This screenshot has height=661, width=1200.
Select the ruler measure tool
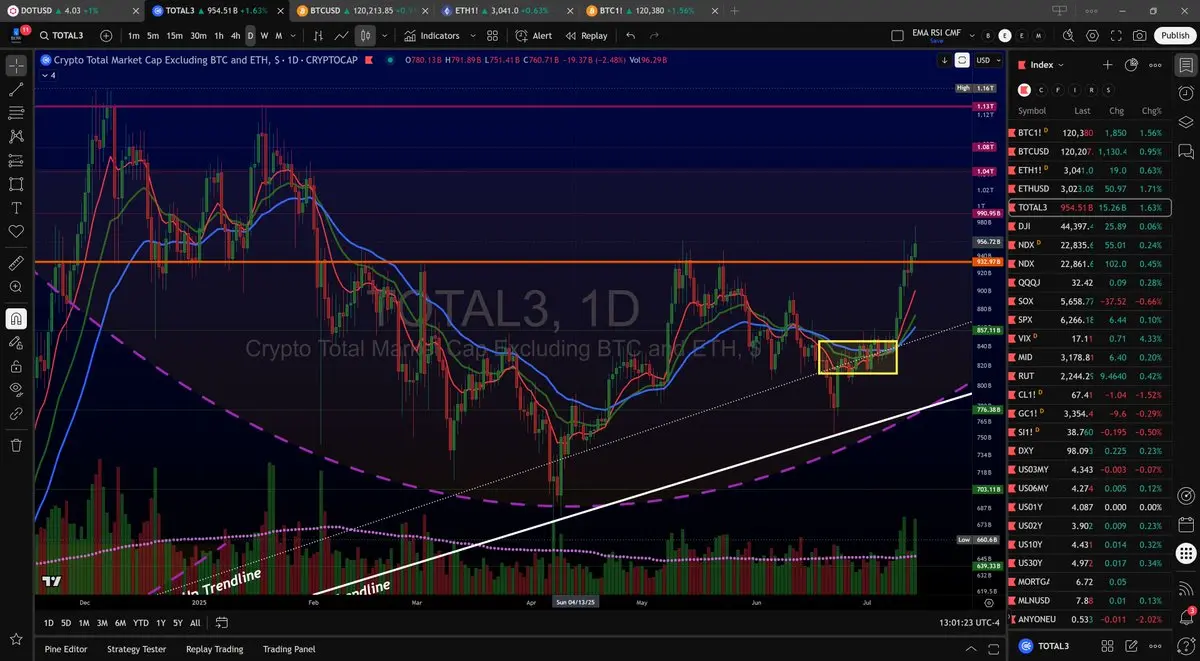tap(16, 263)
